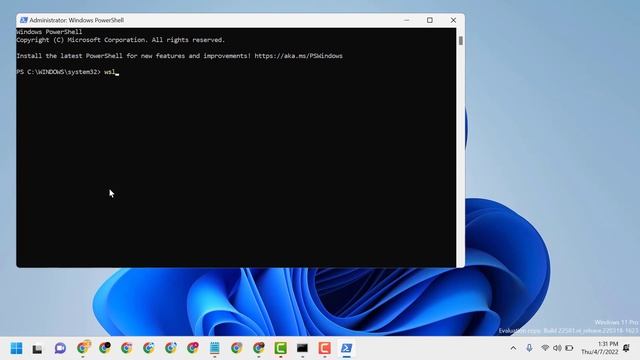Open the green Camtasia taskbar icon
Viewport: 640px width, 360px height.
pos(280,348)
